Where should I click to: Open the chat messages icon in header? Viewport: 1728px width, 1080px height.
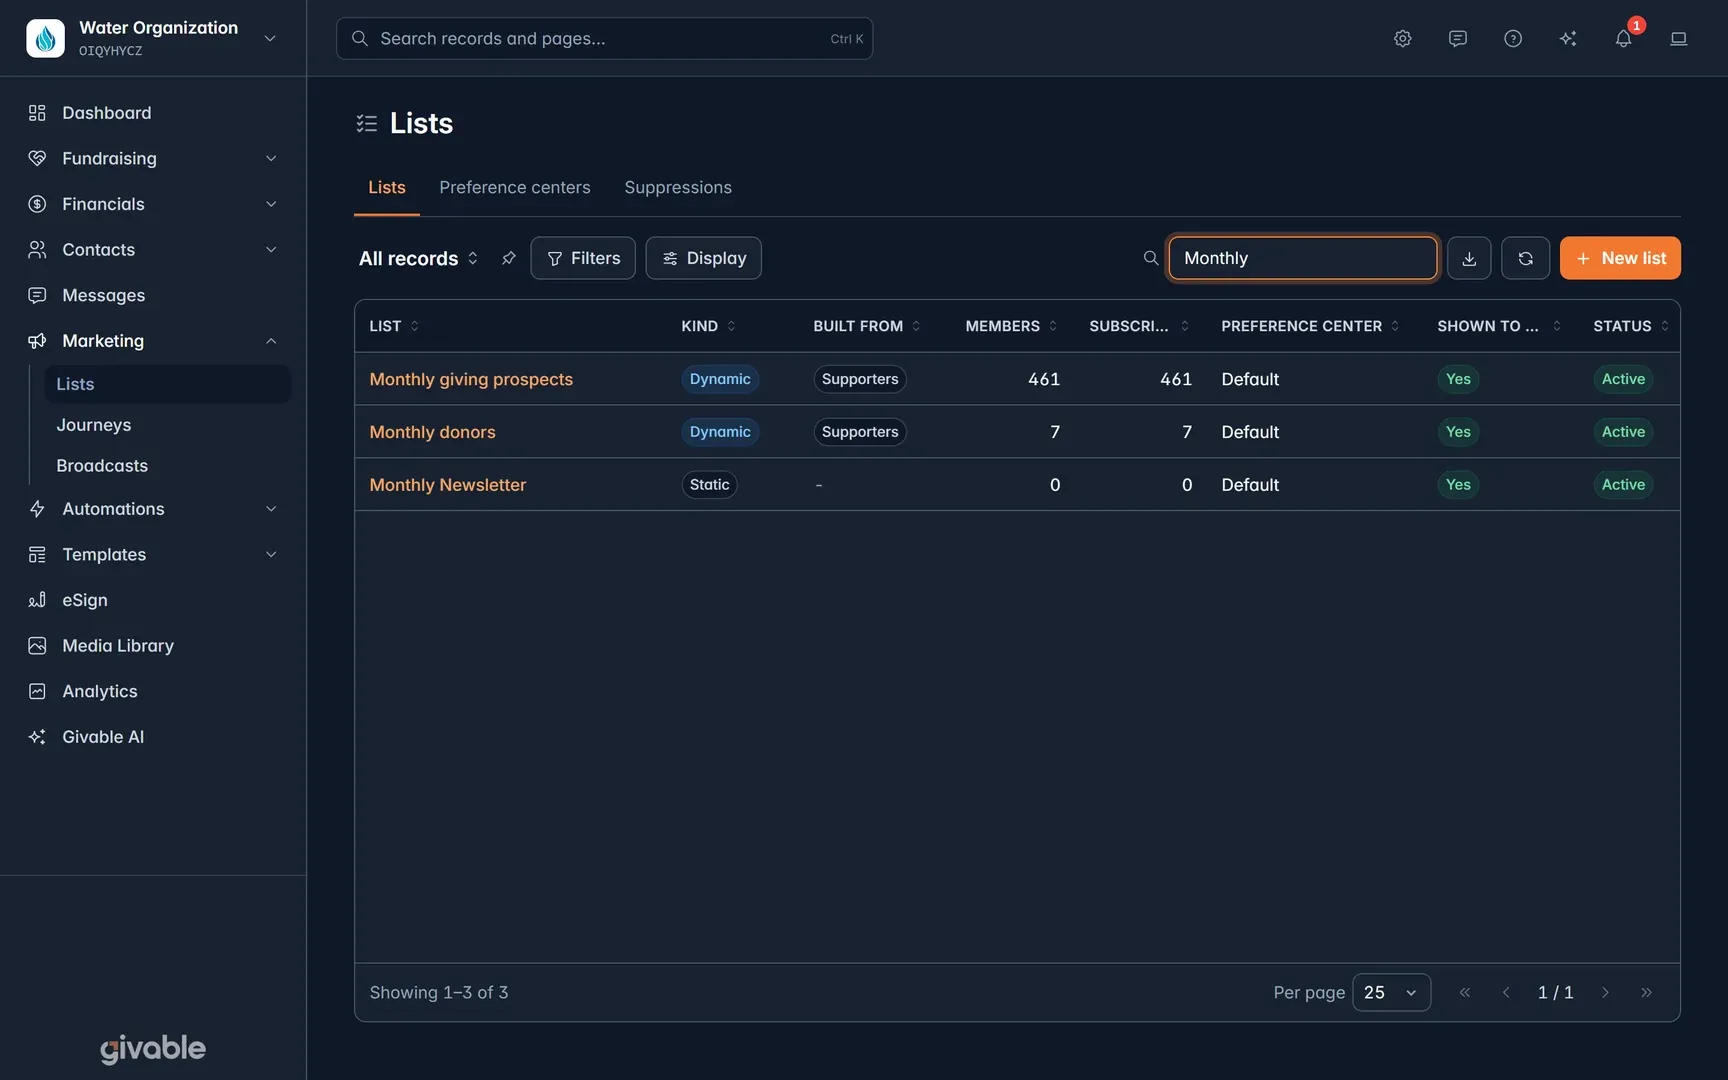[x=1457, y=38]
